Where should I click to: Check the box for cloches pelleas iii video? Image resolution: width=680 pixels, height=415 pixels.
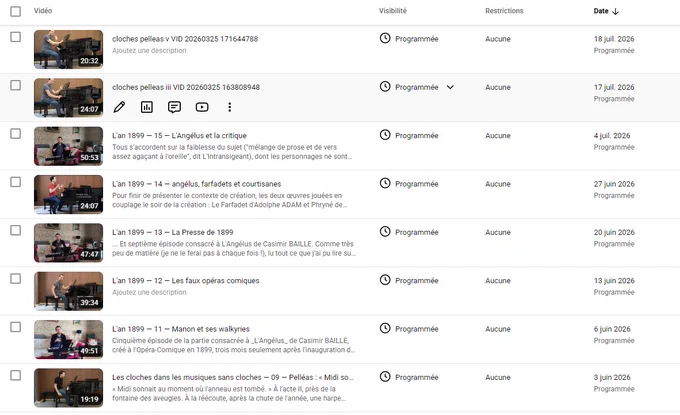tap(16, 85)
